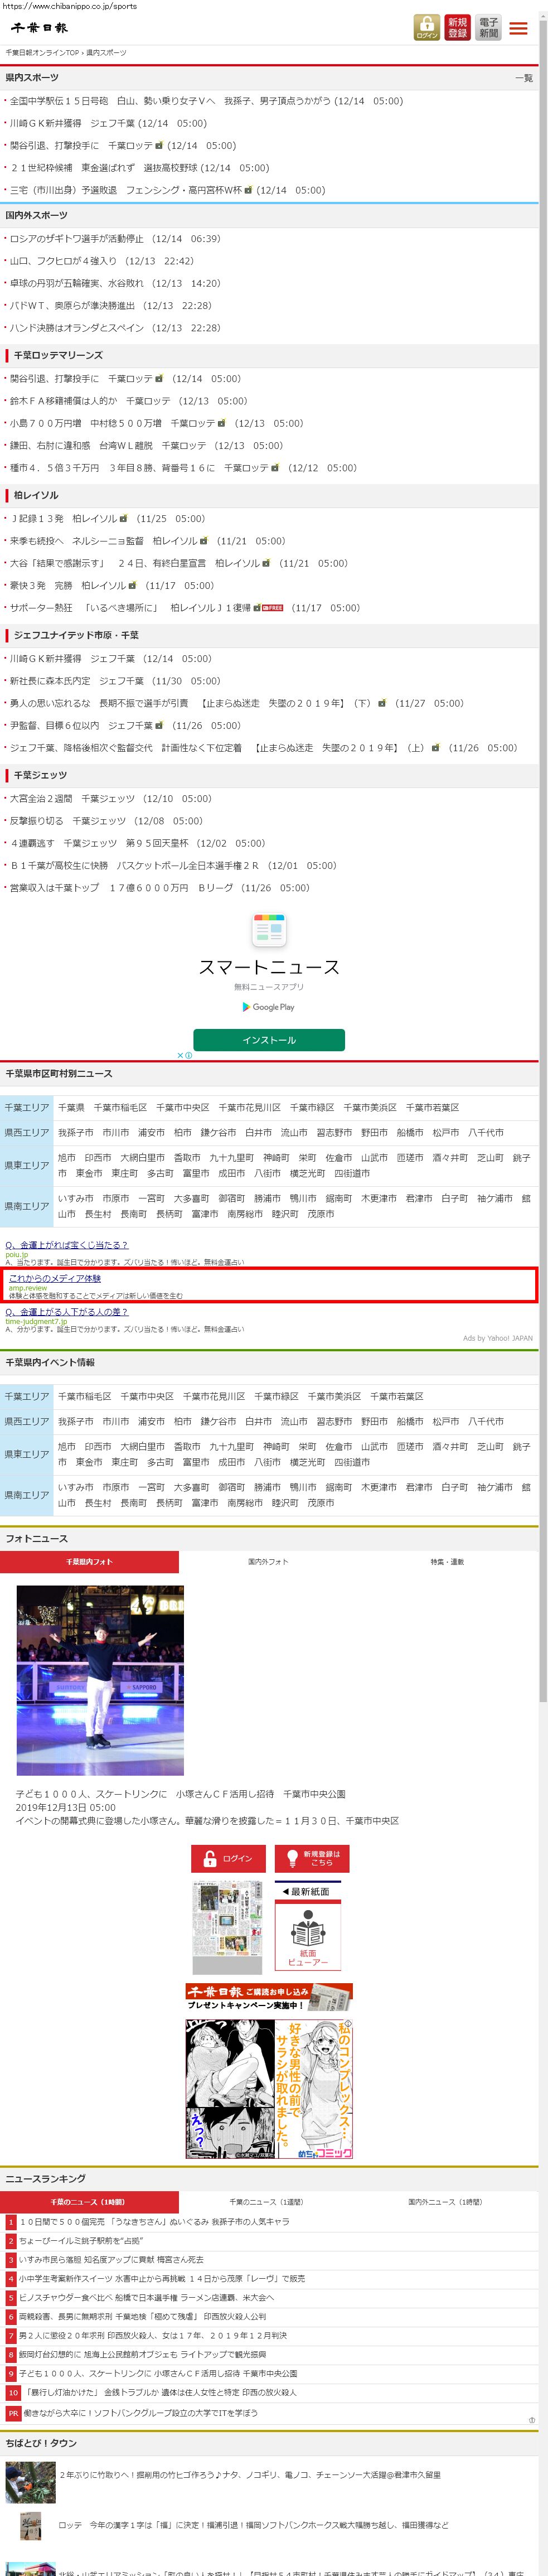The image size is (548, 2576).
Task: Click 千葉日報オンラインTOP breadcrumb link
Action: pos(42,52)
